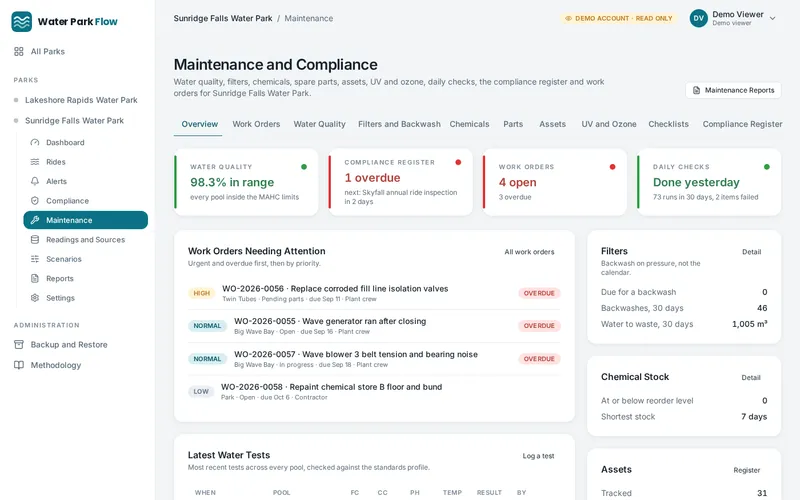Open Scenarios in the sidebar
This screenshot has width=800, height=500.
(64, 259)
